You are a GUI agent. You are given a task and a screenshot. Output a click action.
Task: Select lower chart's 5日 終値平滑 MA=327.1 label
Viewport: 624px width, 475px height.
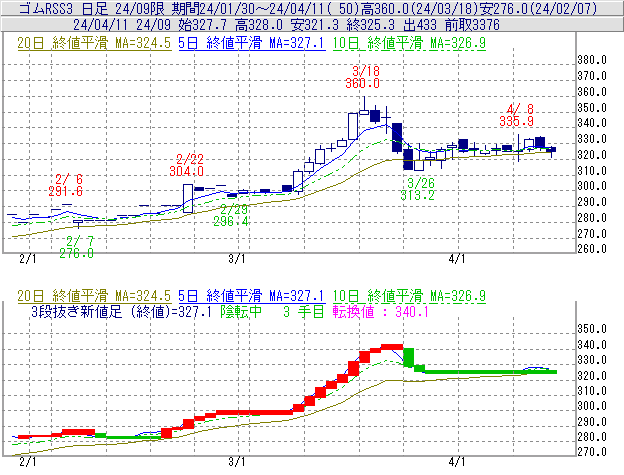click(252, 296)
